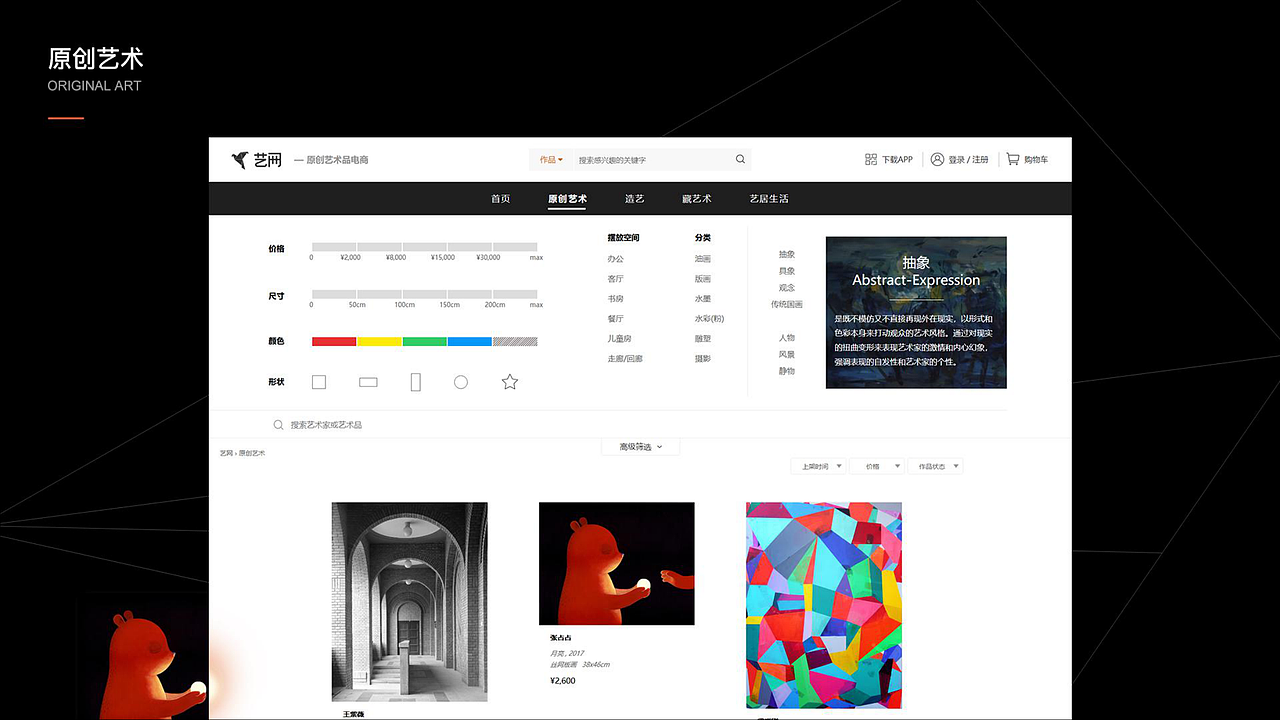This screenshot has width=1280, height=720.
Task: Select the star shape filter
Action: click(x=510, y=381)
